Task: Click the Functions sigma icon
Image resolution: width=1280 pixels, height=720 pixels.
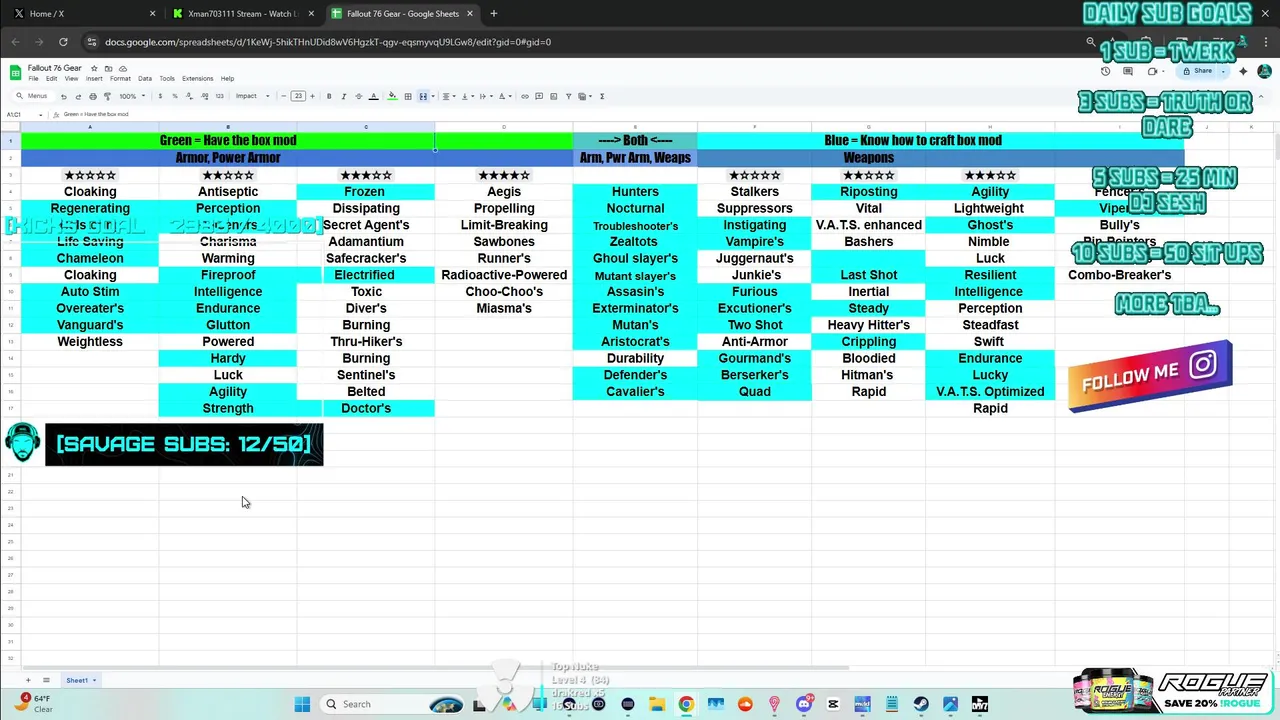Action: click(602, 96)
